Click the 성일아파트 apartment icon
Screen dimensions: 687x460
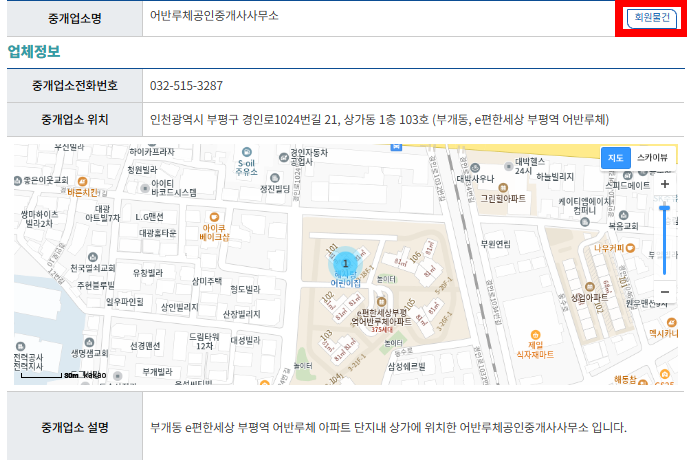590,287
